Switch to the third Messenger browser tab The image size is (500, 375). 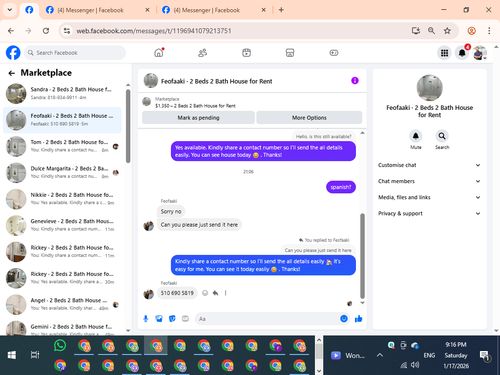pos(214,10)
